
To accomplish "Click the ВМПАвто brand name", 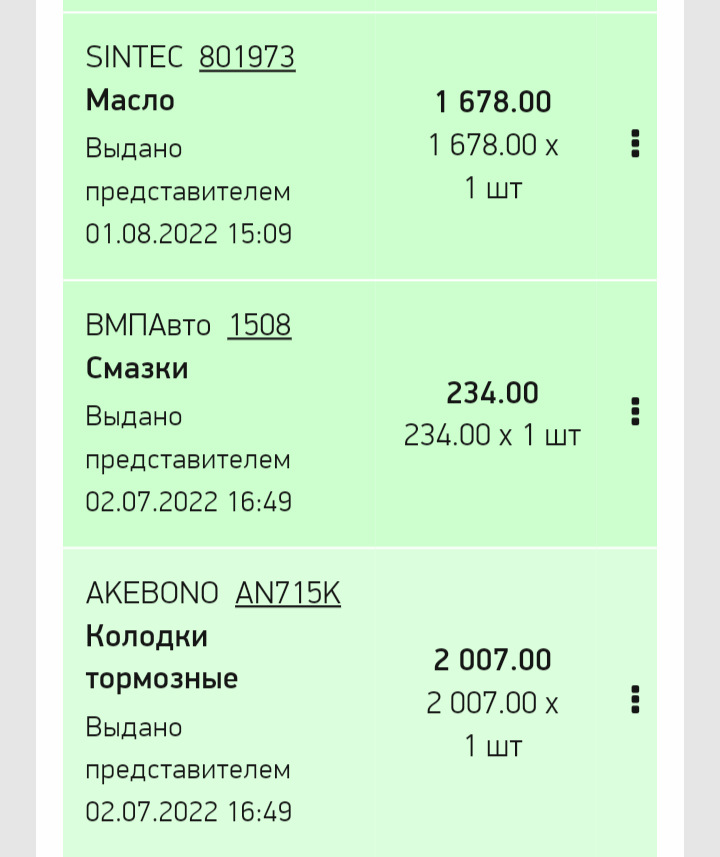I will click(149, 325).
